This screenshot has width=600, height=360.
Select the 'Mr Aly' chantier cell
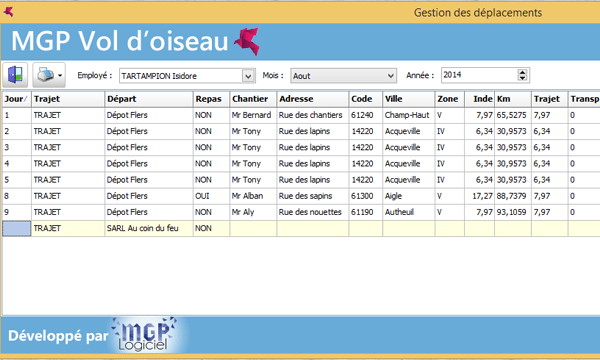tap(253, 212)
